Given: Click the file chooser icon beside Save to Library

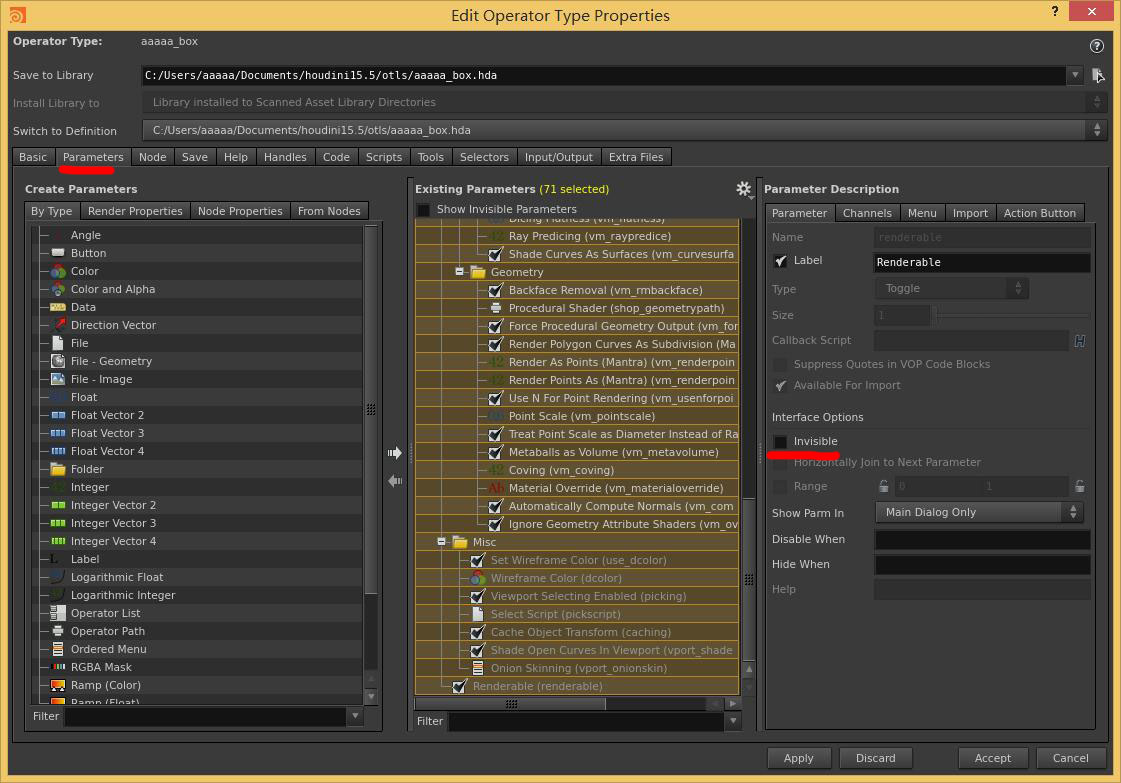Looking at the screenshot, I should [1098, 75].
